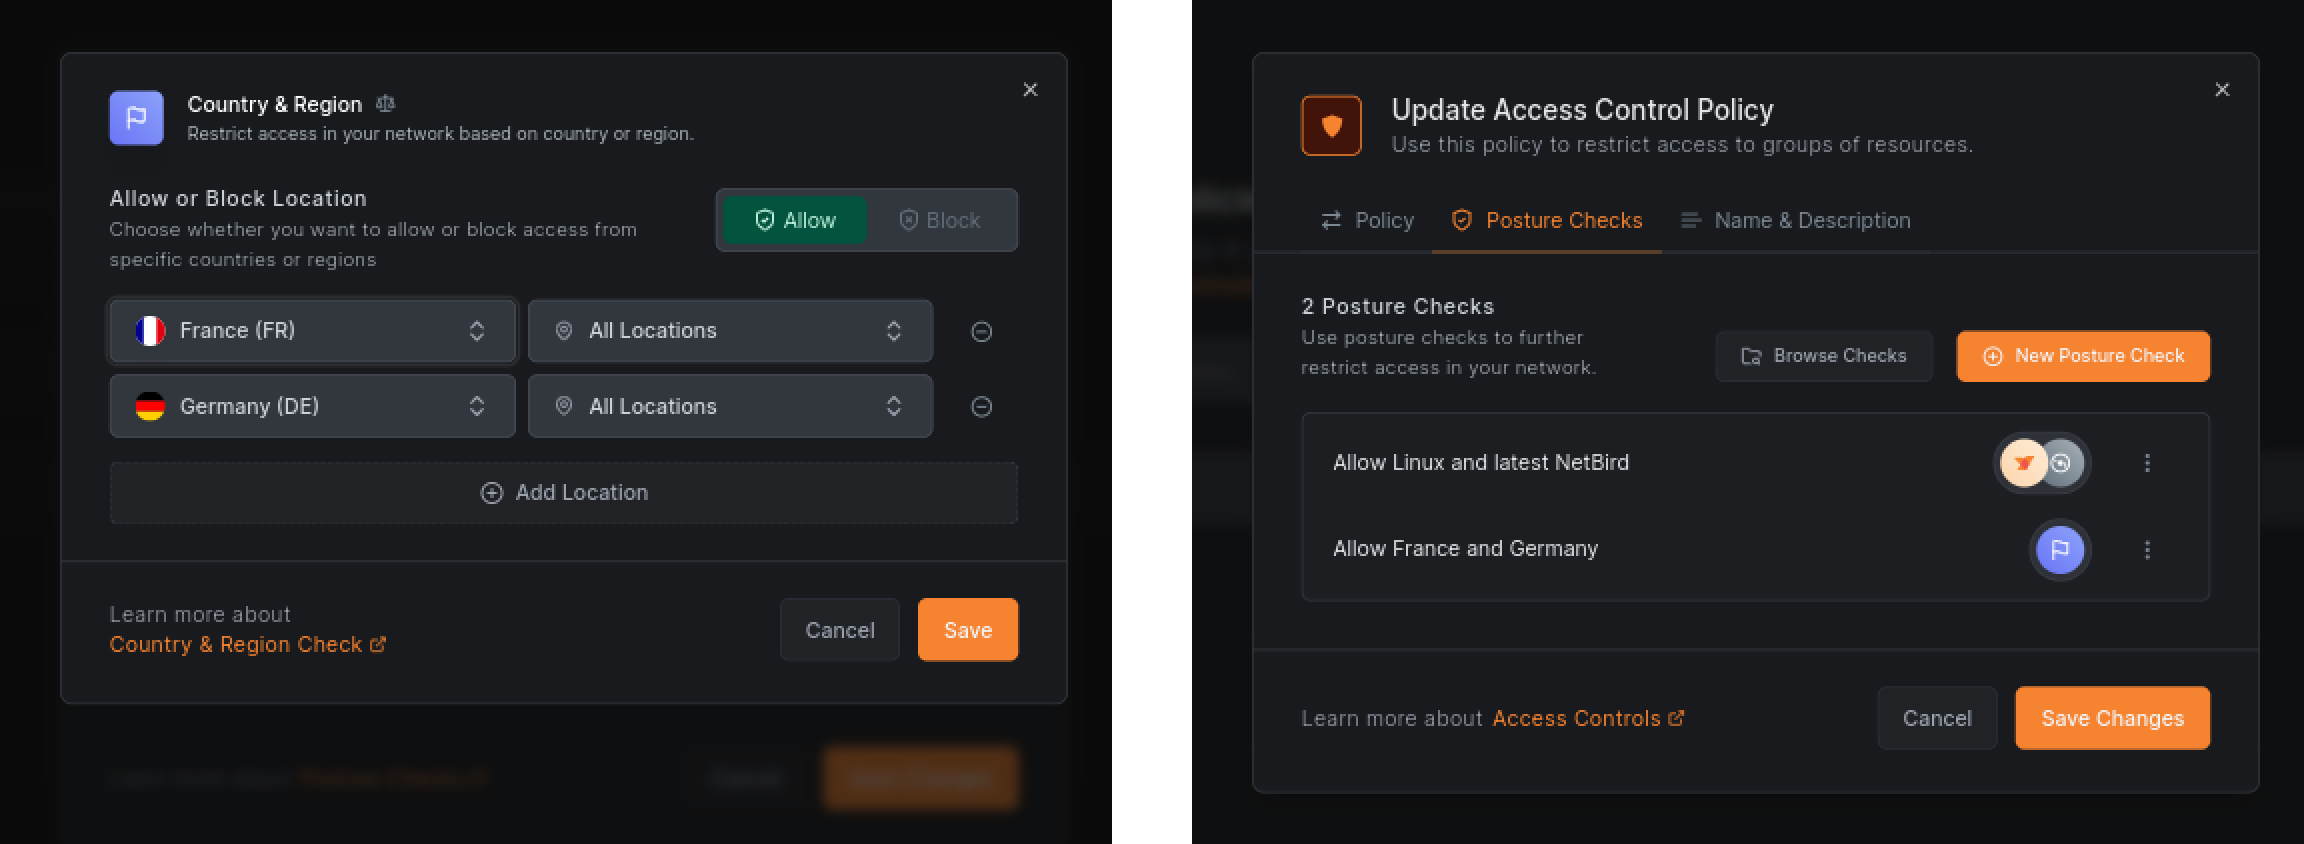Open the Name & Description tab
The height and width of the screenshot is (844, 2304).
[x=1796, y=220]
